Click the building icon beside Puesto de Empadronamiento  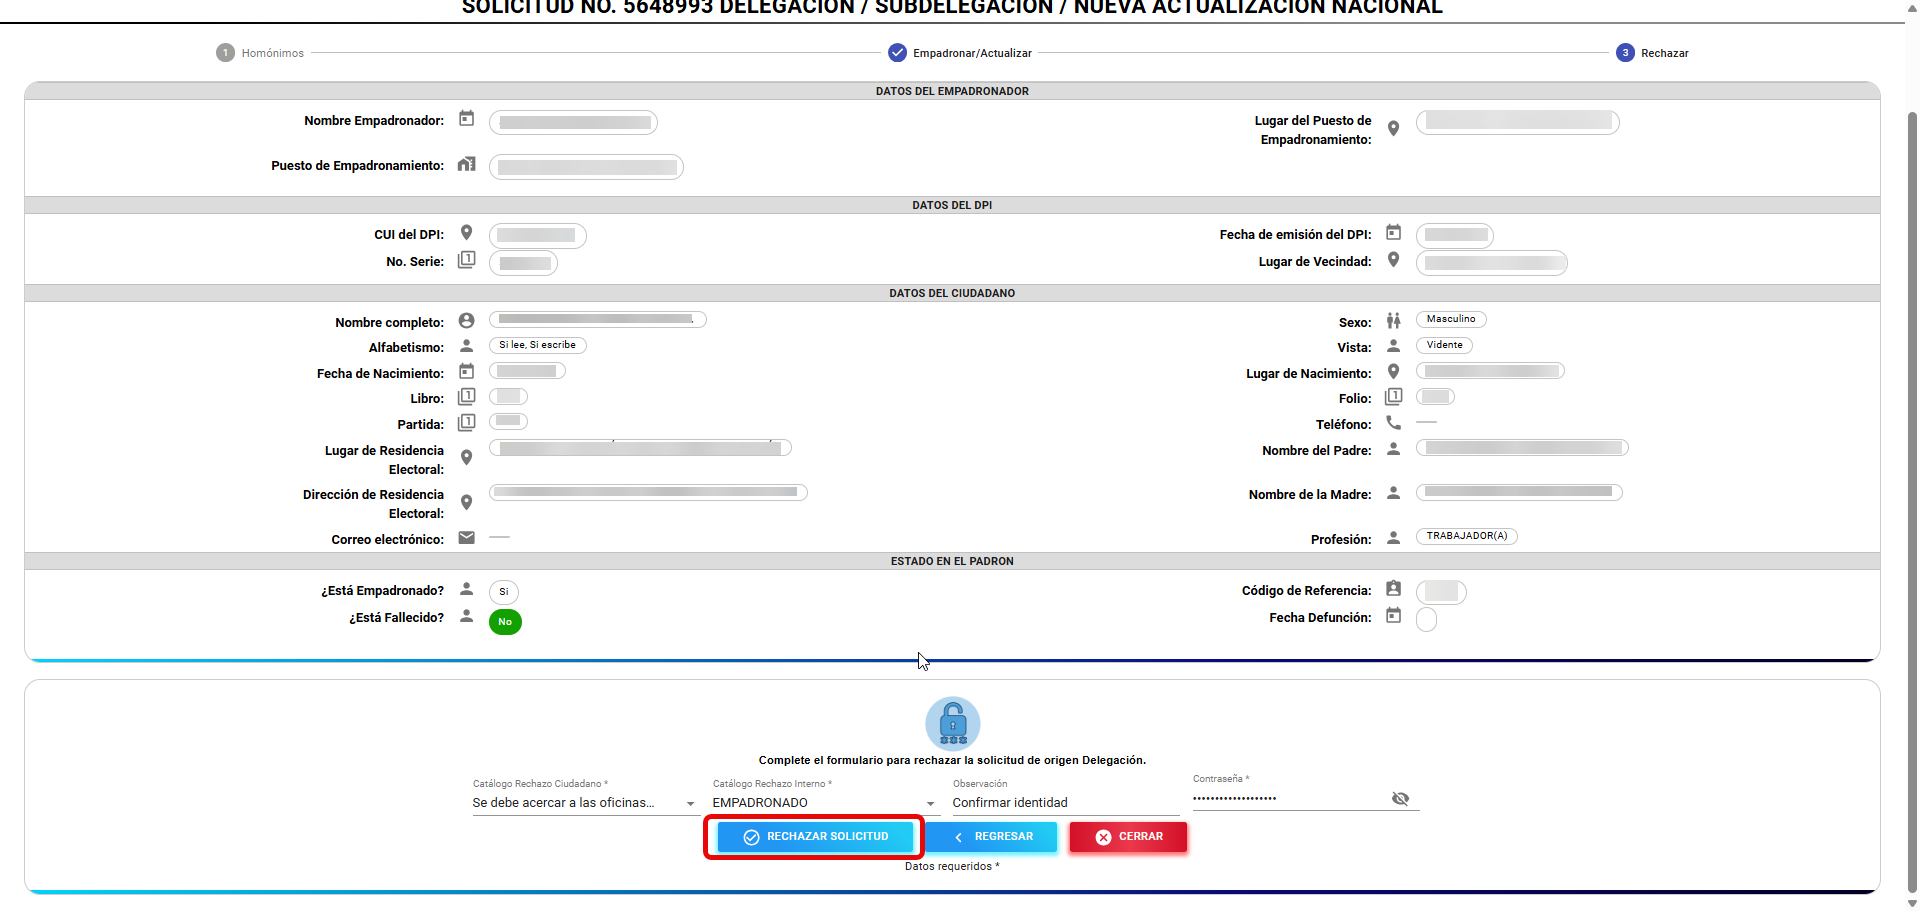click(466, 164)
